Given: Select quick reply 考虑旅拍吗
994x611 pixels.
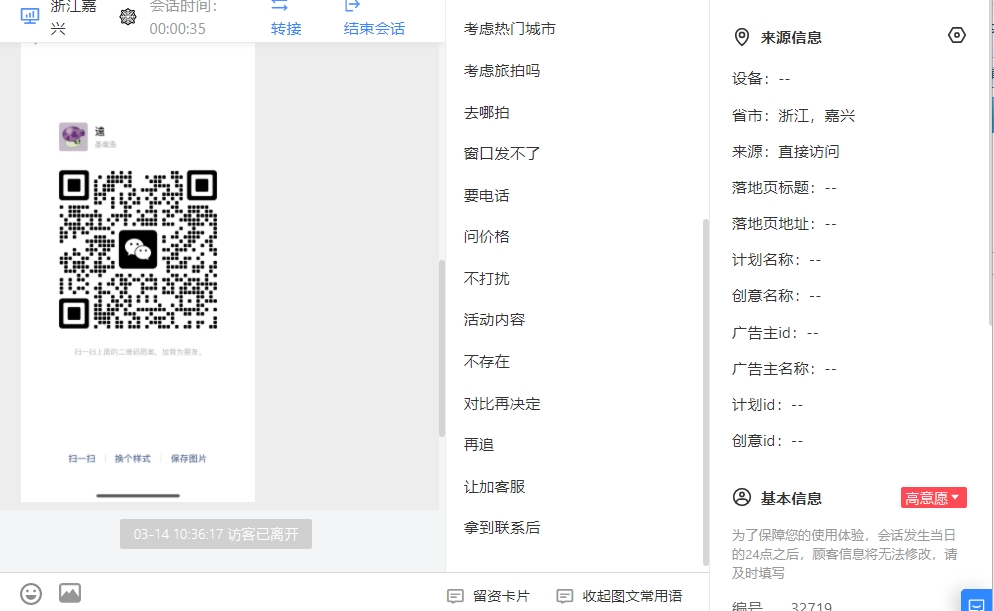Looking at the screenshot, I should pos(502,71).
